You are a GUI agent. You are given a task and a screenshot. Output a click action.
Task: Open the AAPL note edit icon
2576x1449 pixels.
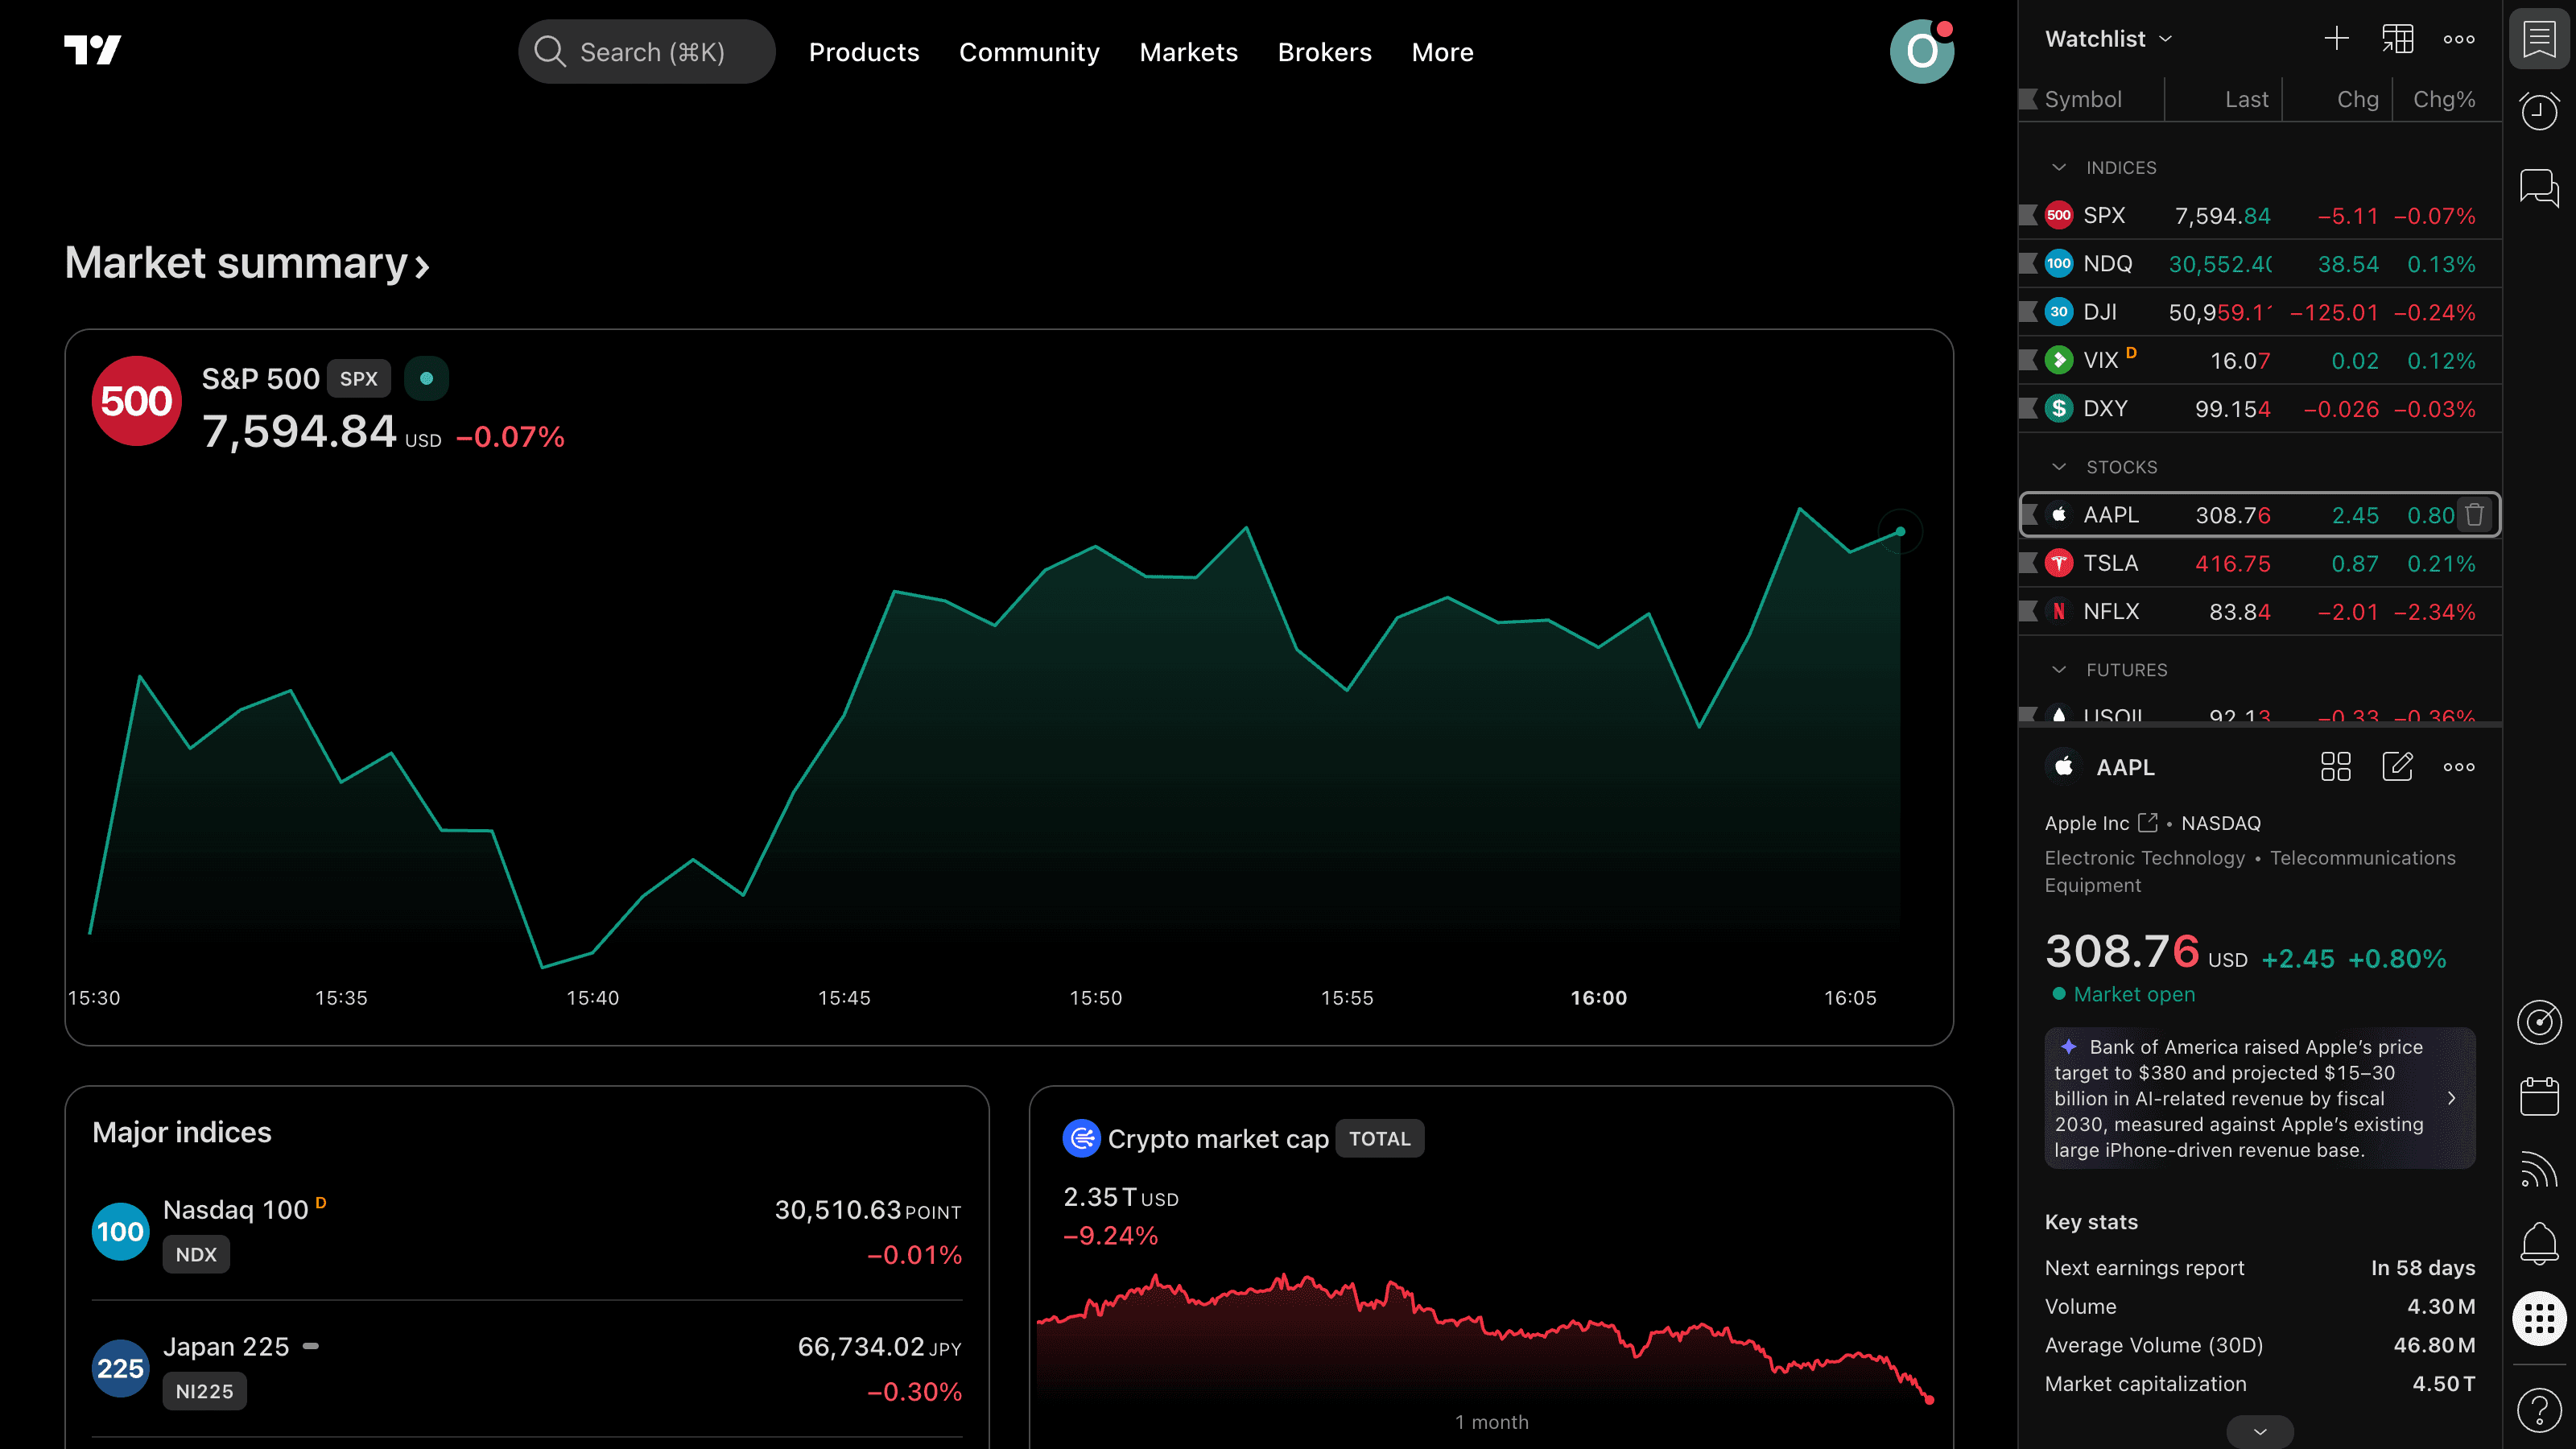[2398, 767]
